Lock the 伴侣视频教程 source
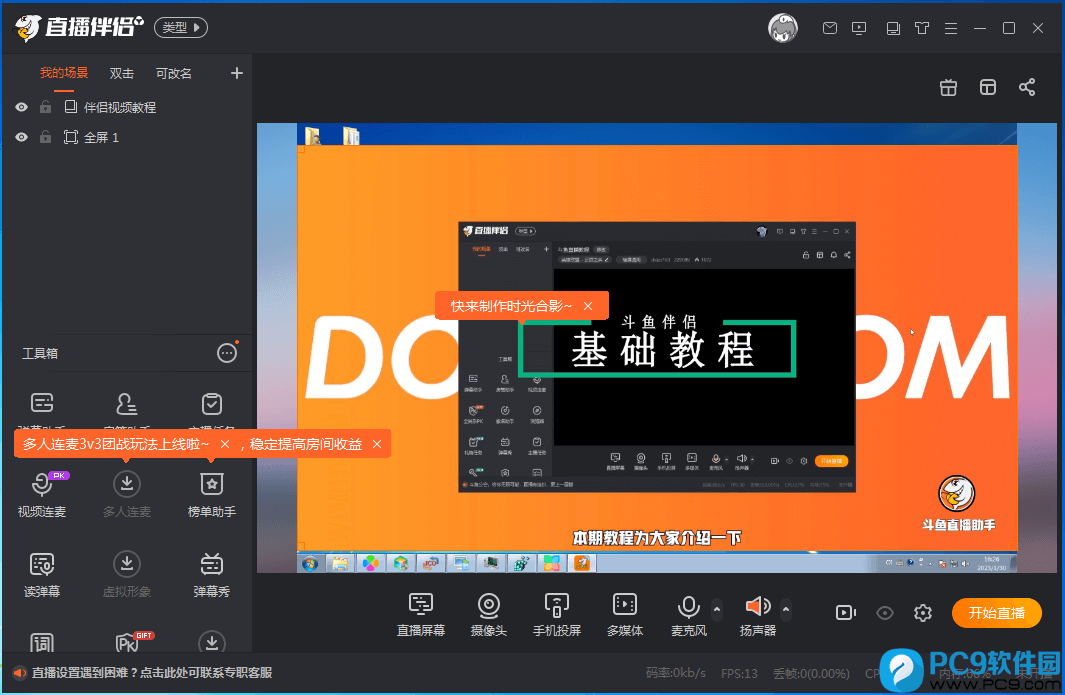Image resolution: width=1065 pixels, height=695 pixels. [x=46, y=107]
